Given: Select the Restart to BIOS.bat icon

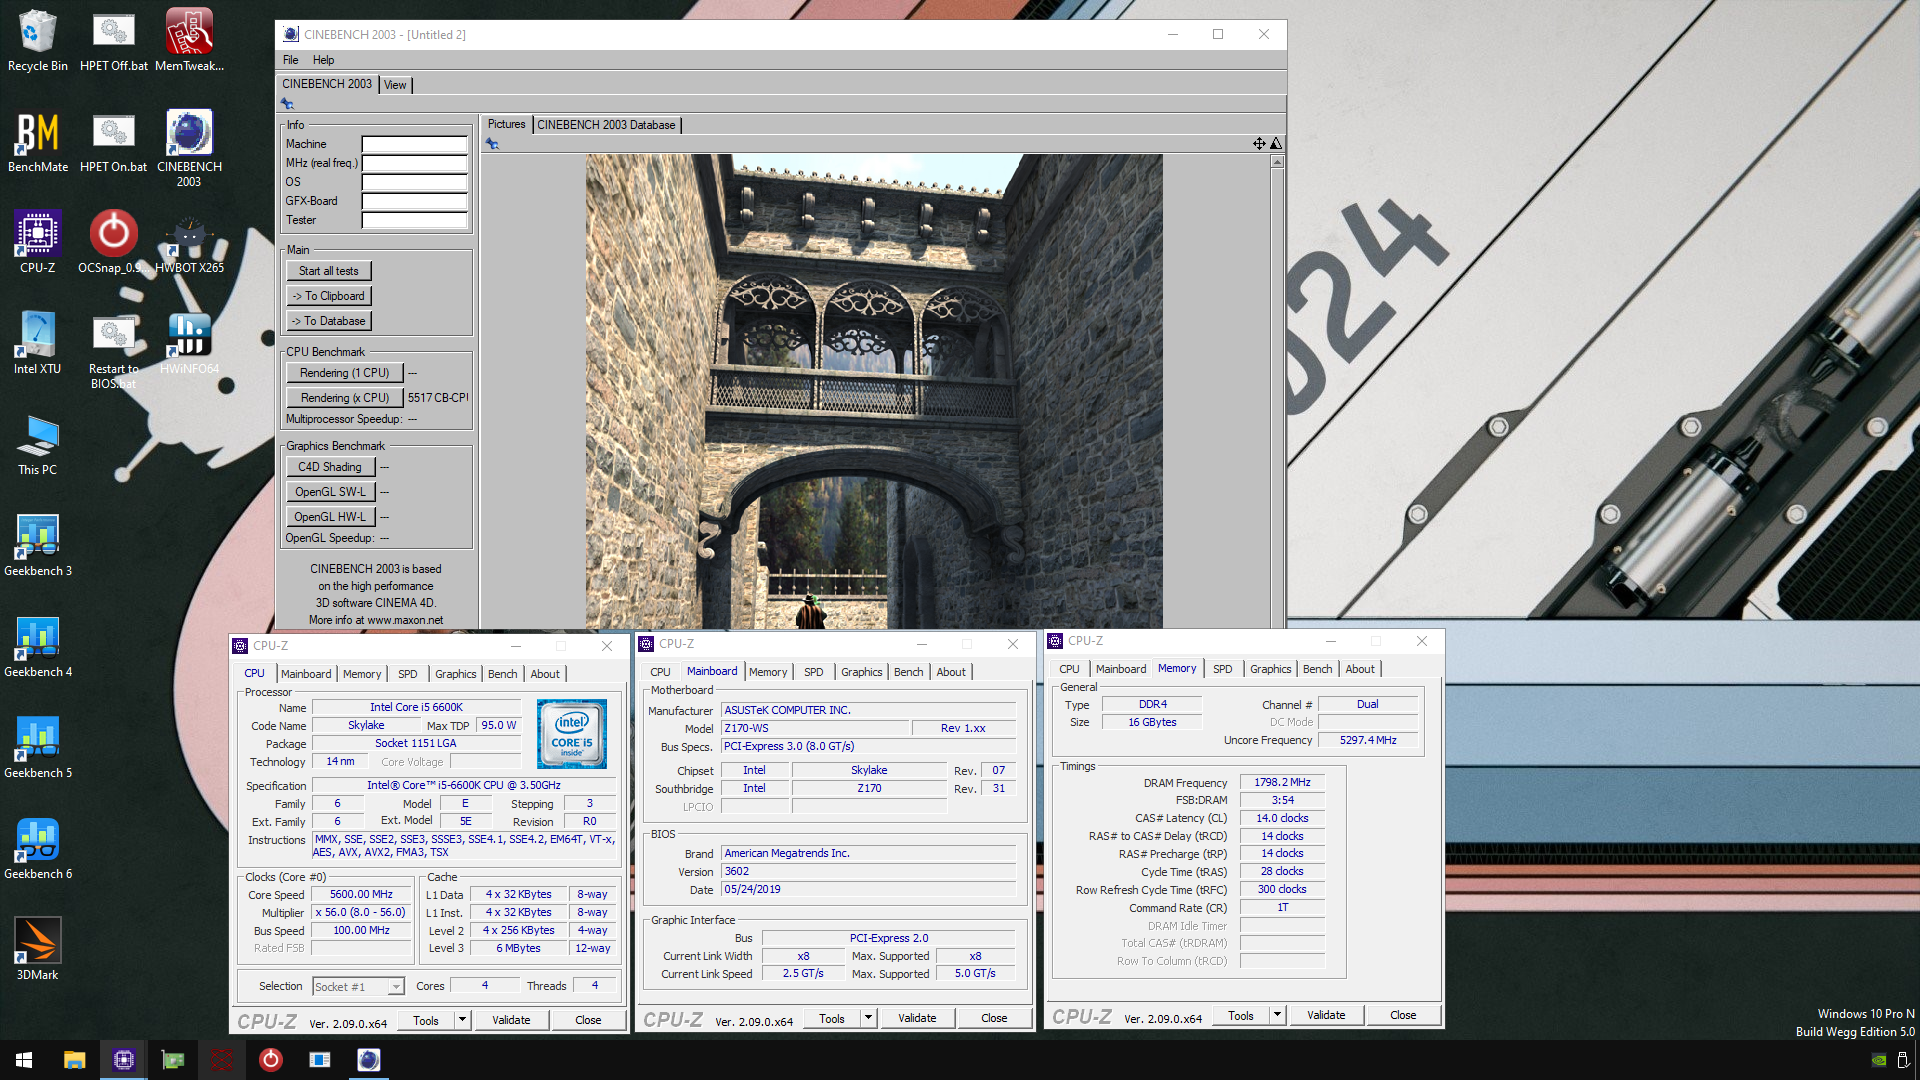Looking at the screenshot, I should click(x=113, y=350).
